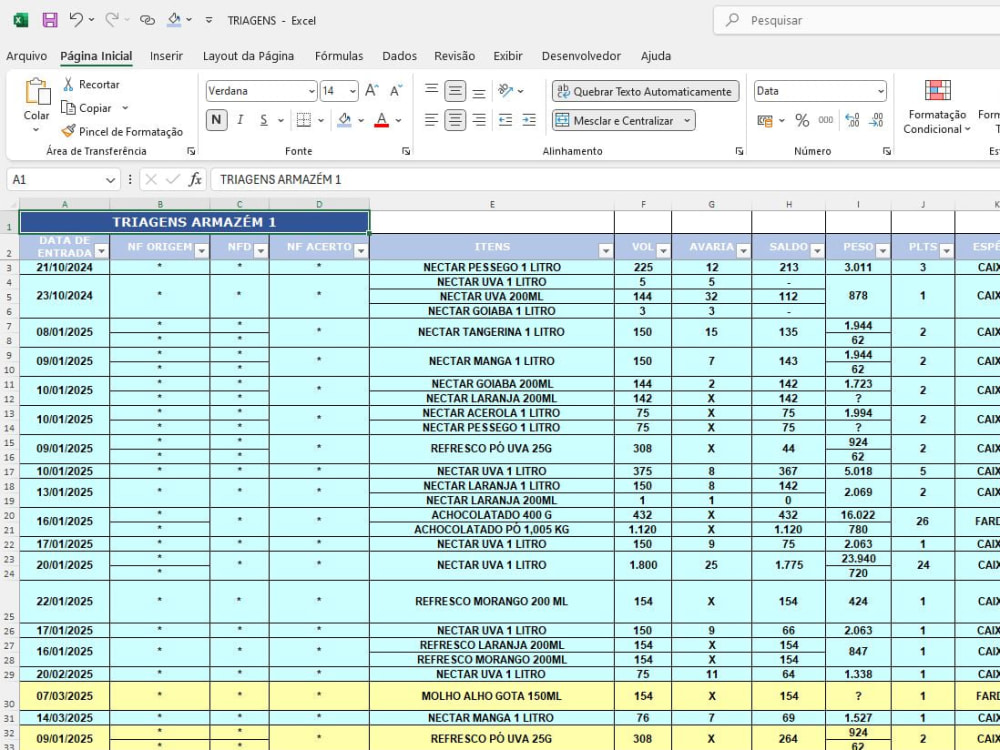Open the Verdana font name dropdown
This screenshot has width=1000, height=750.
311,91
